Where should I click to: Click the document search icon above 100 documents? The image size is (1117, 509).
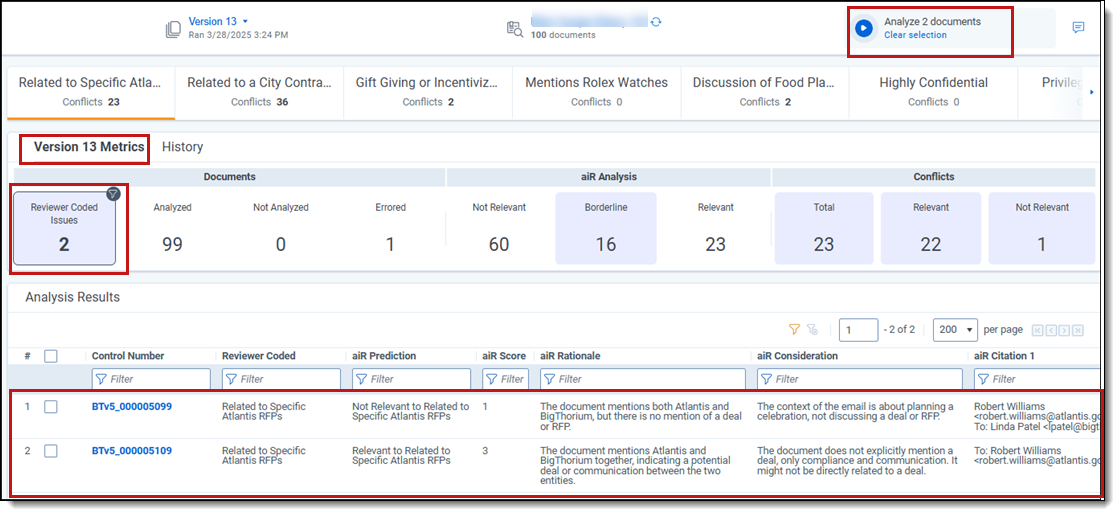click(x=514, y=28)
